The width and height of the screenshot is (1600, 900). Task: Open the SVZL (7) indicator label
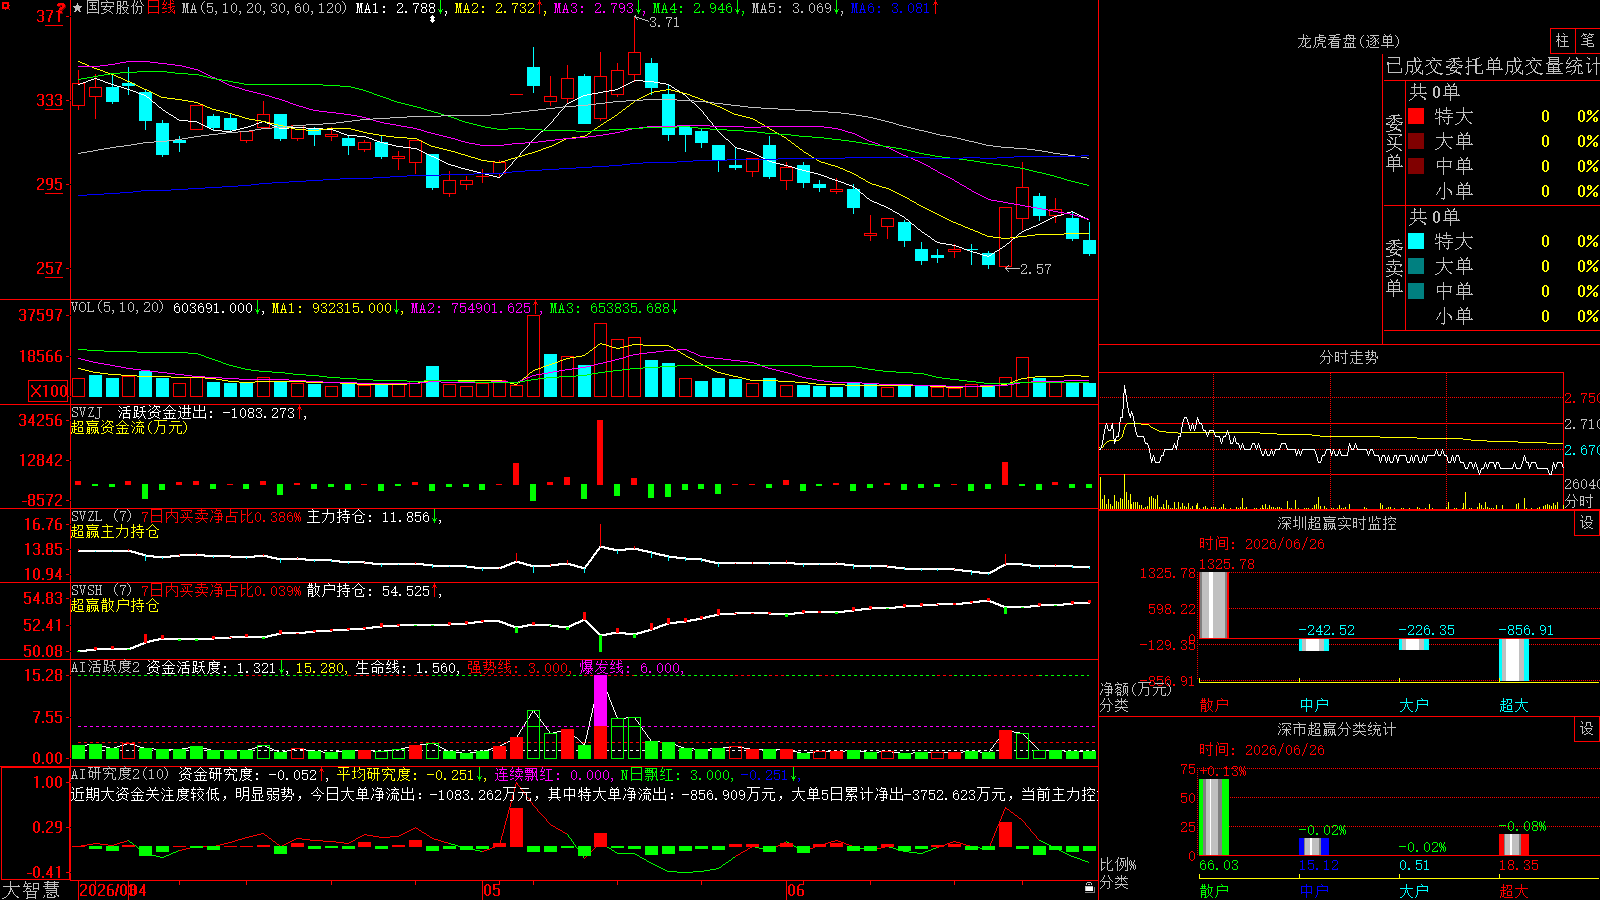101,516
